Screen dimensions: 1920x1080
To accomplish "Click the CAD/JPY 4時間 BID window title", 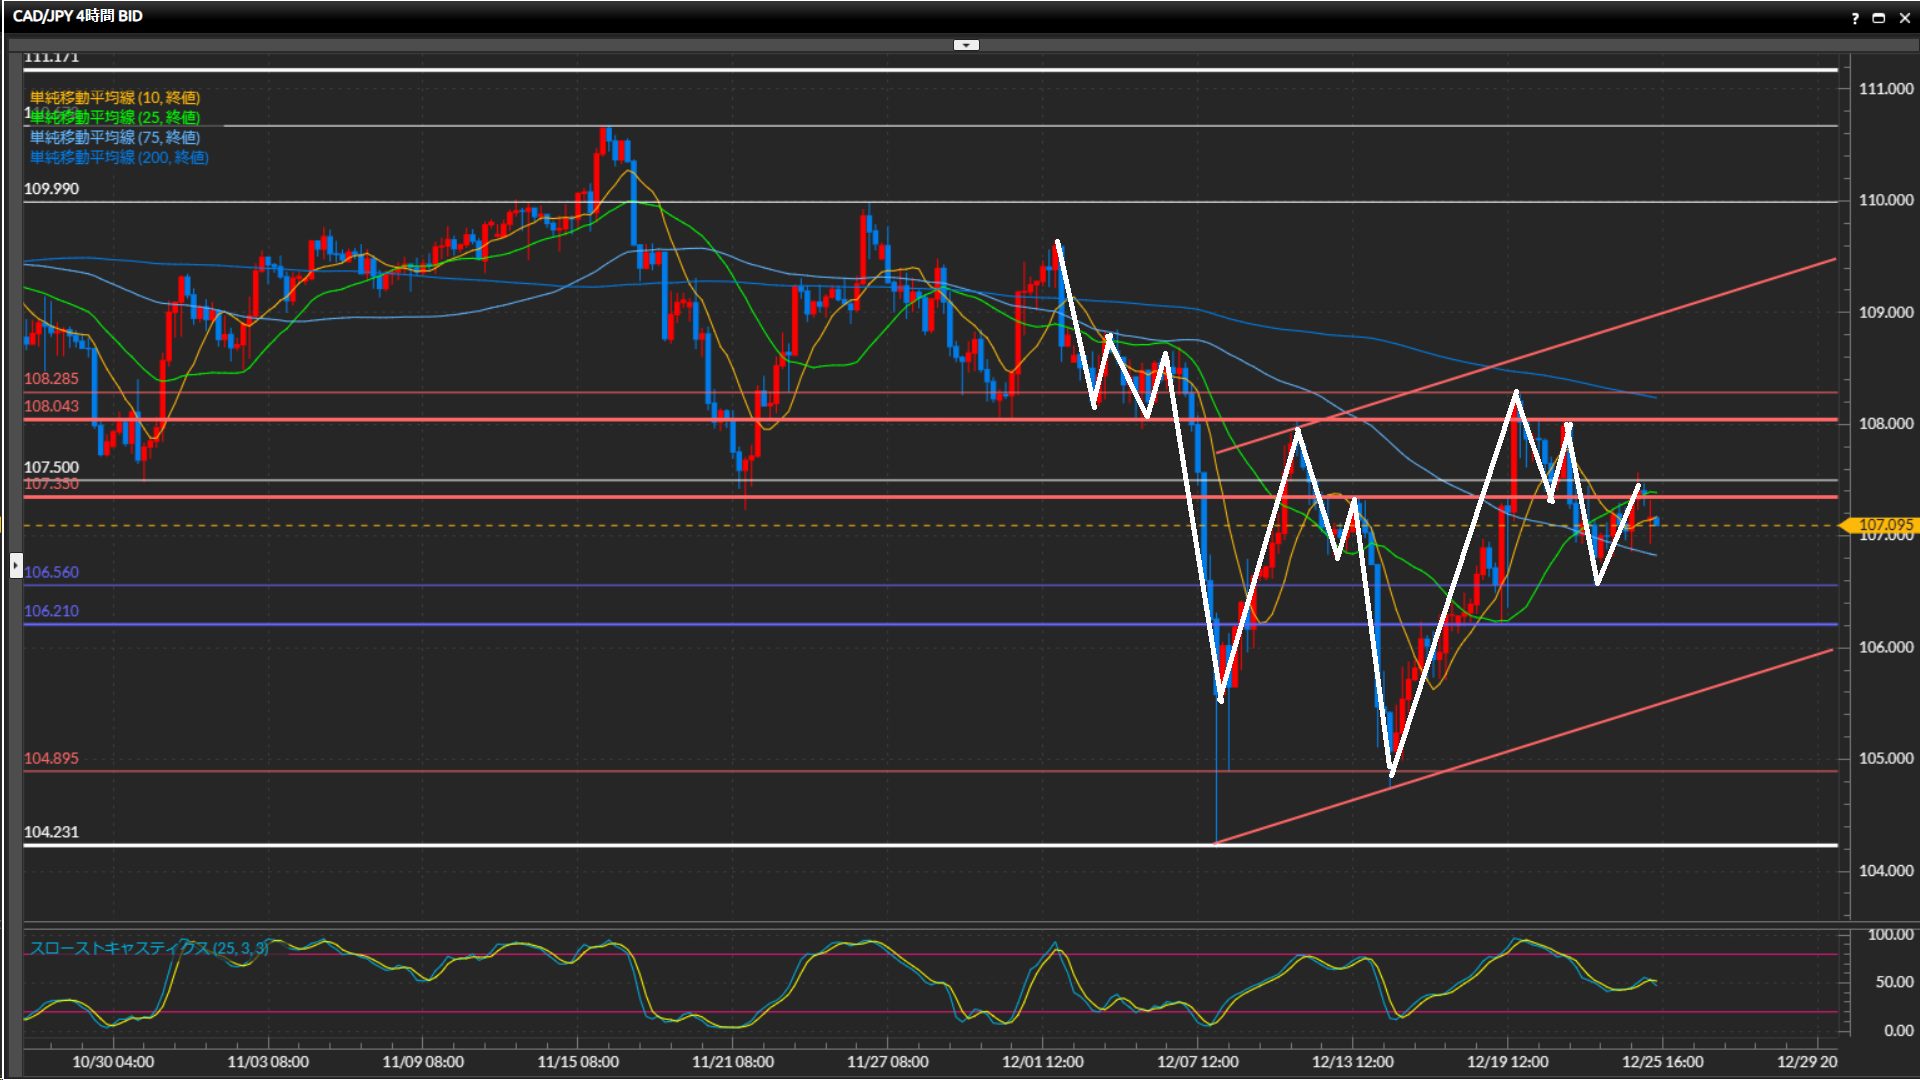I will click(x=78, y=16).
